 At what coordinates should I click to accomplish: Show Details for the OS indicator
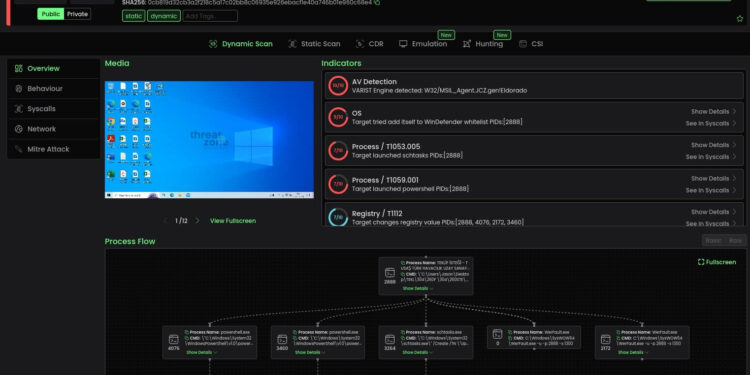(713, 111)
